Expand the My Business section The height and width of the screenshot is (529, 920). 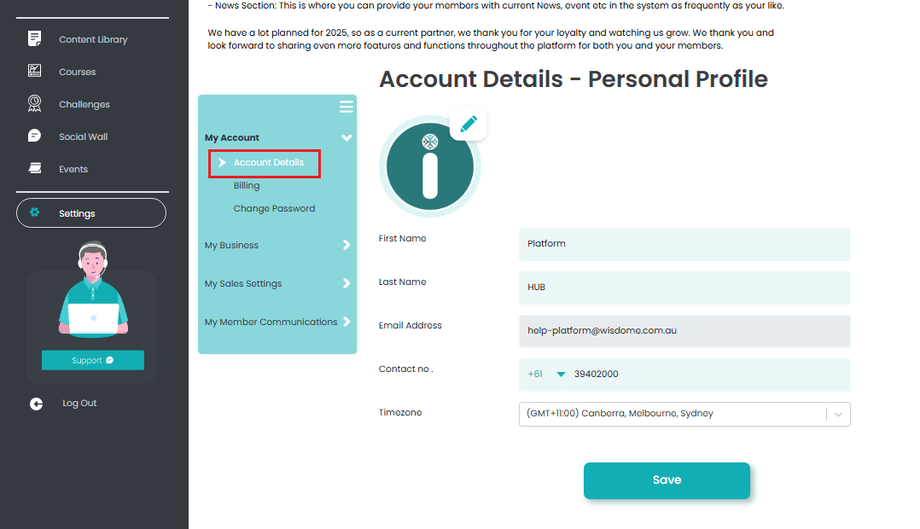pos(346,245)
